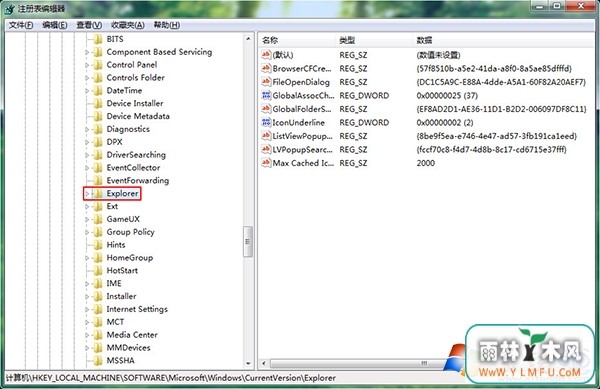Click the Registry Editor title bar icon
Image resolution: width=600 pixels, height=389 pixels.
(x=10, y=8)
